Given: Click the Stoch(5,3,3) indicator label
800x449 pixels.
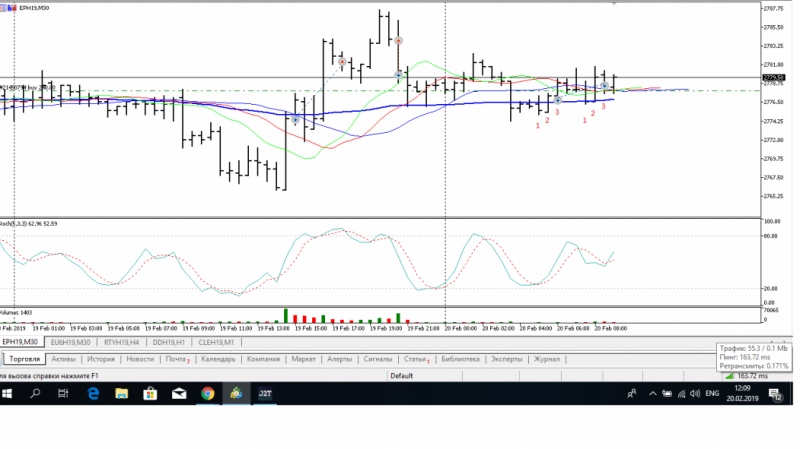Looking at the screenshot, I should [29, 223].
